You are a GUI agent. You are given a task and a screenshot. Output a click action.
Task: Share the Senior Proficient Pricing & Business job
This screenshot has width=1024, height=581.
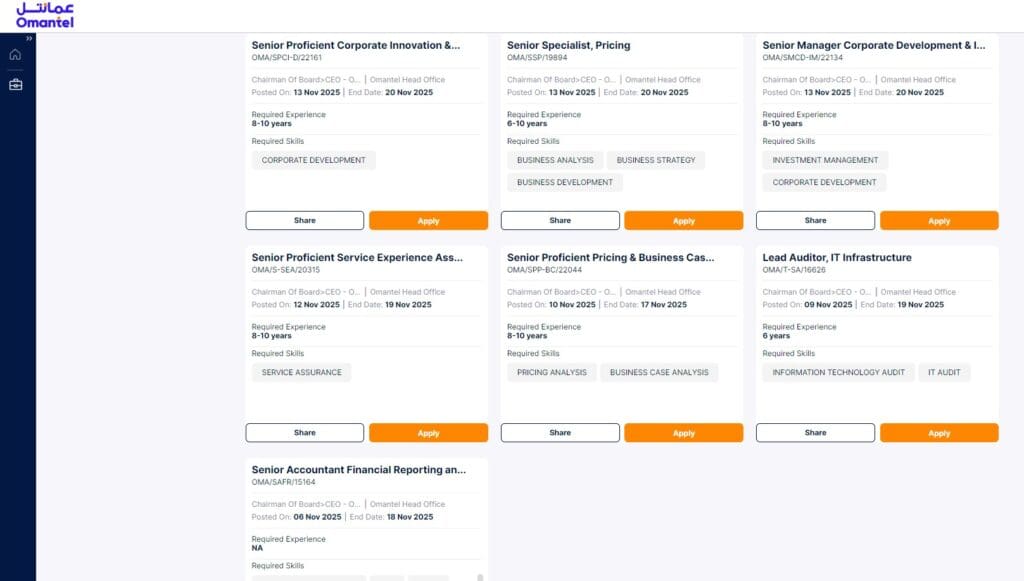point(560,433)
